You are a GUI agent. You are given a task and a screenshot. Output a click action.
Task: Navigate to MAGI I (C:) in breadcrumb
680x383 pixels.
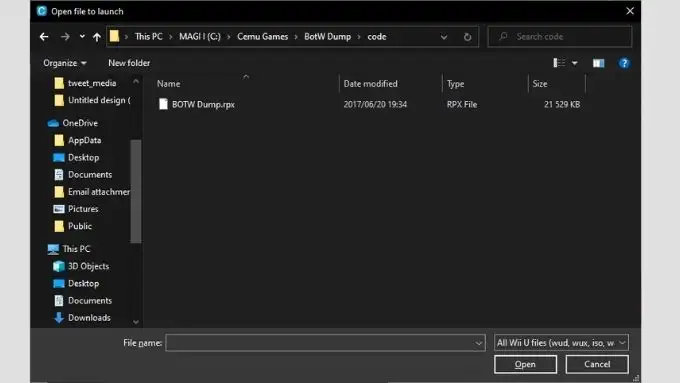click(x=200, y=36)
